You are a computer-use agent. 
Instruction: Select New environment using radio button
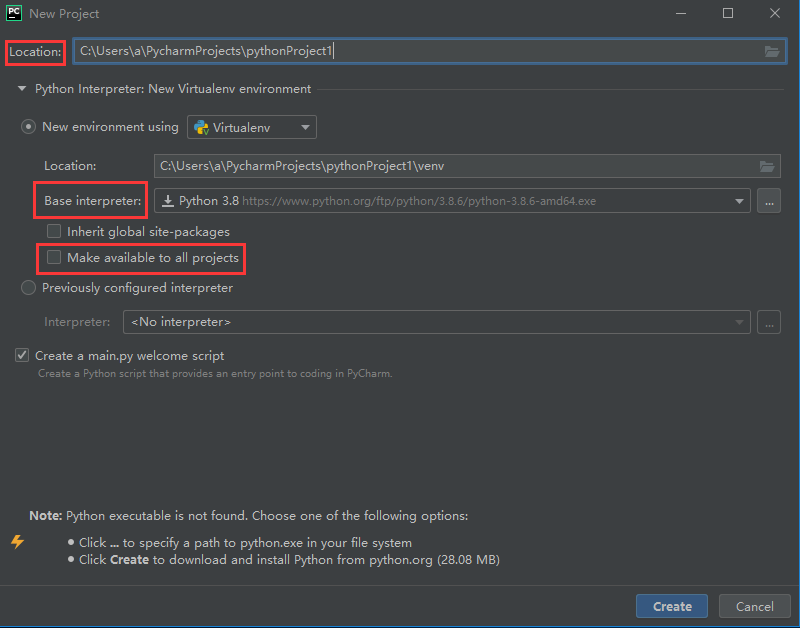click(x=28, y=127)
